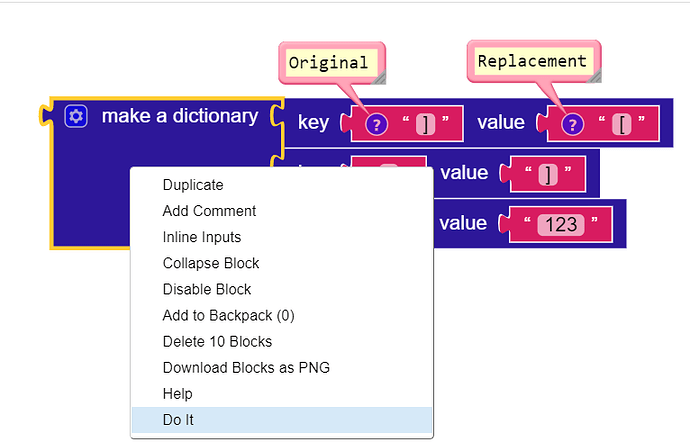
Task: Edit the "123" text value field
Action: coord(560,224)
